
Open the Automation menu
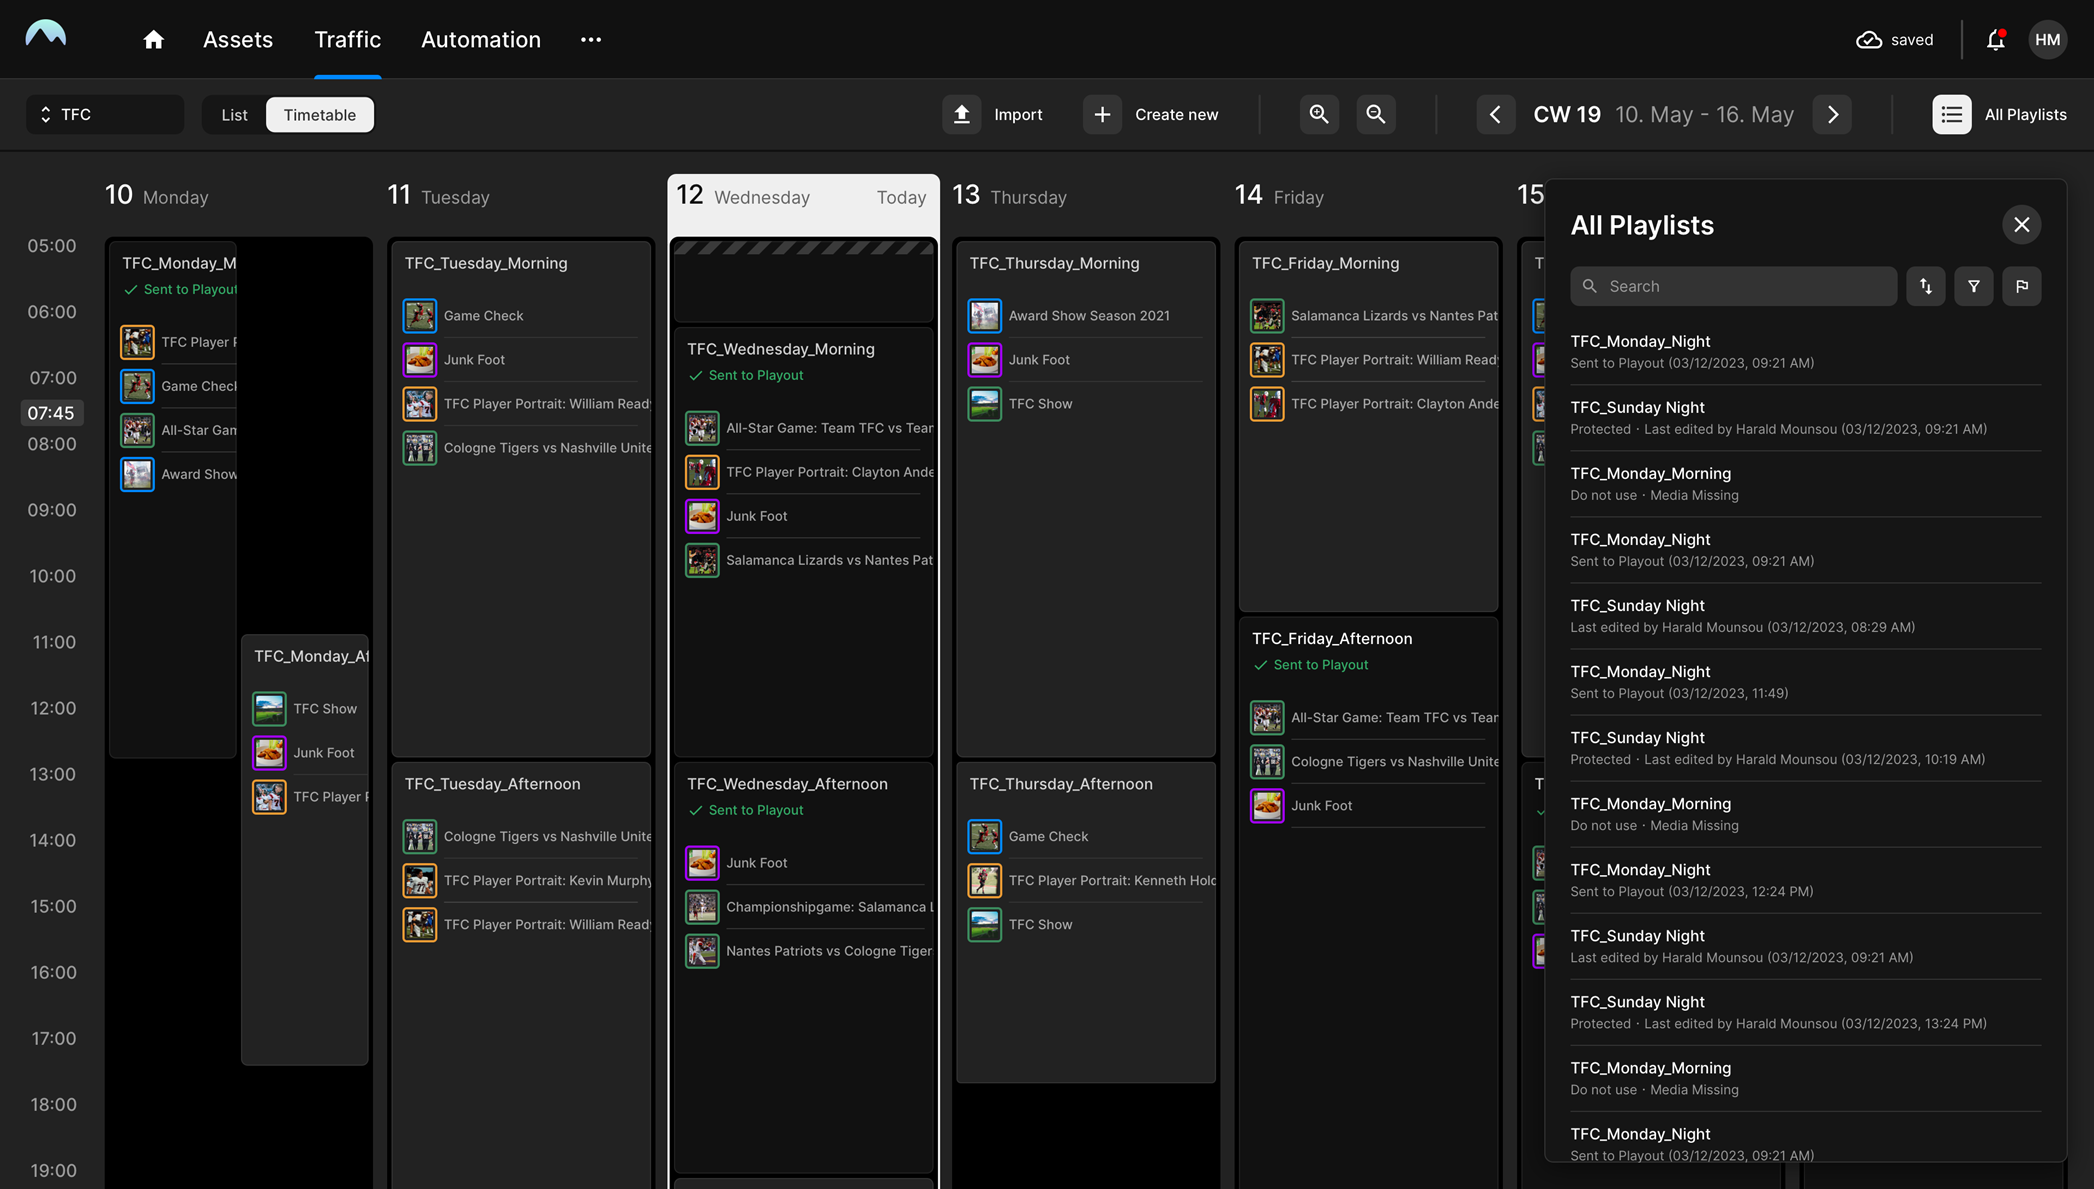click(x=480, y=39)
